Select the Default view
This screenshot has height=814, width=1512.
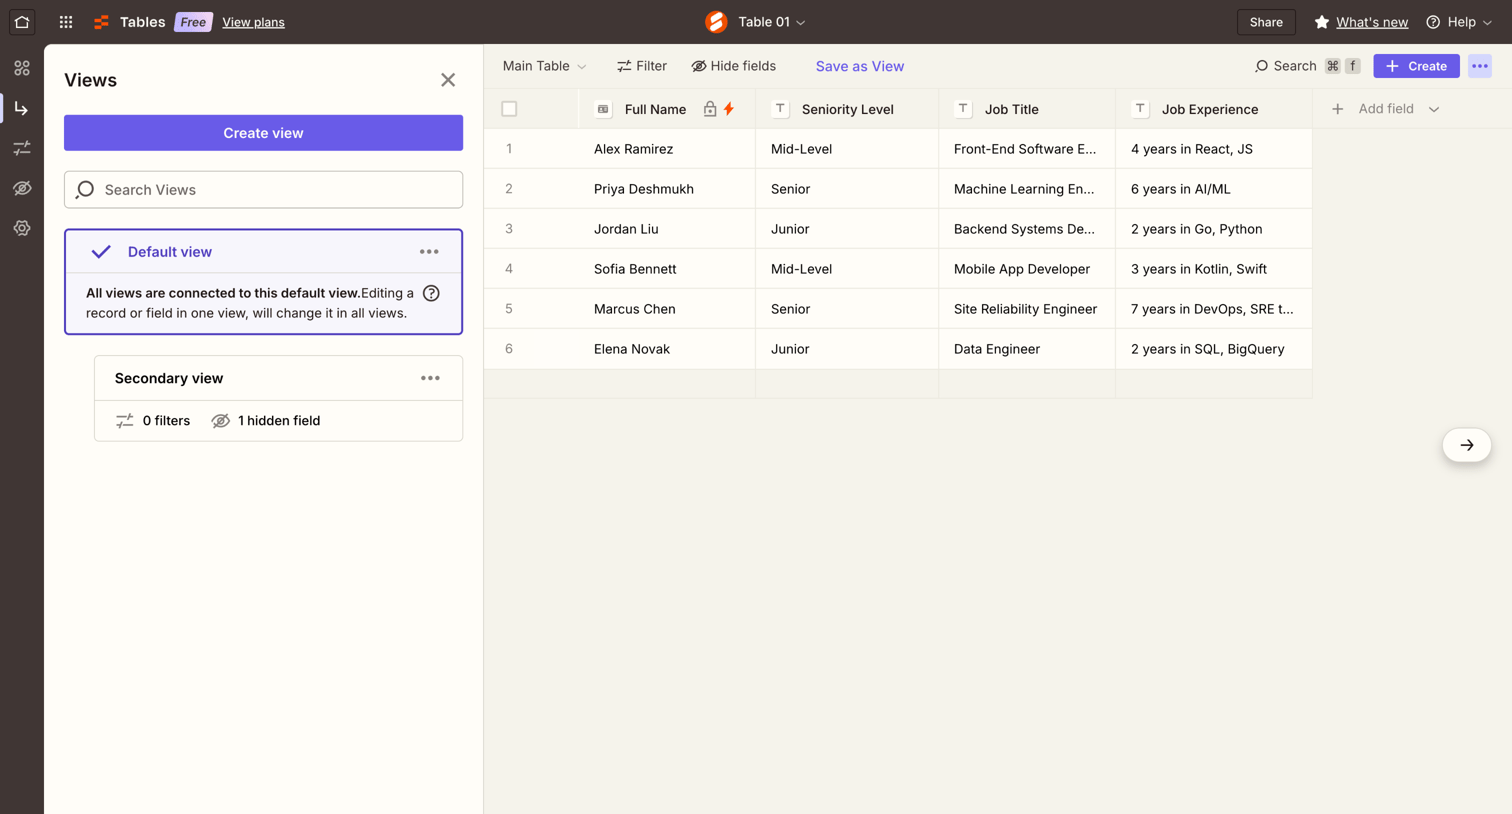click(170, 252)
